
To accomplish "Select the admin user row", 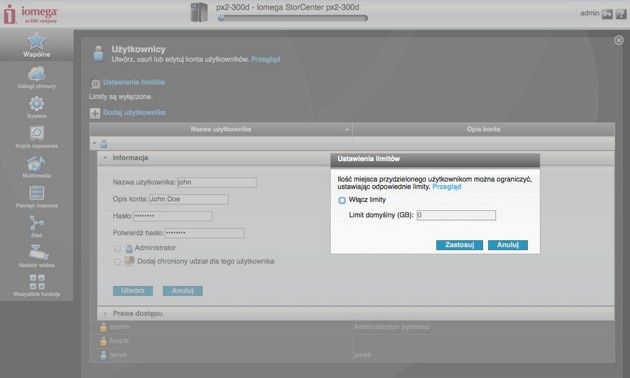I will pos(352,327).
